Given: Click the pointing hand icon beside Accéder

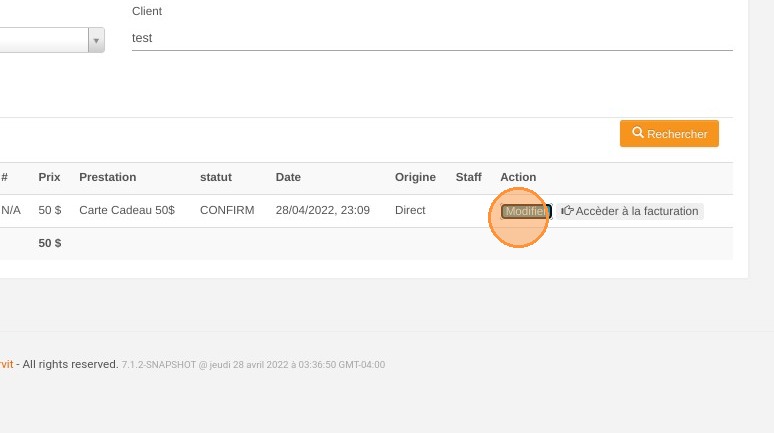Looking at the screenshot, I should tap(567, 211).
